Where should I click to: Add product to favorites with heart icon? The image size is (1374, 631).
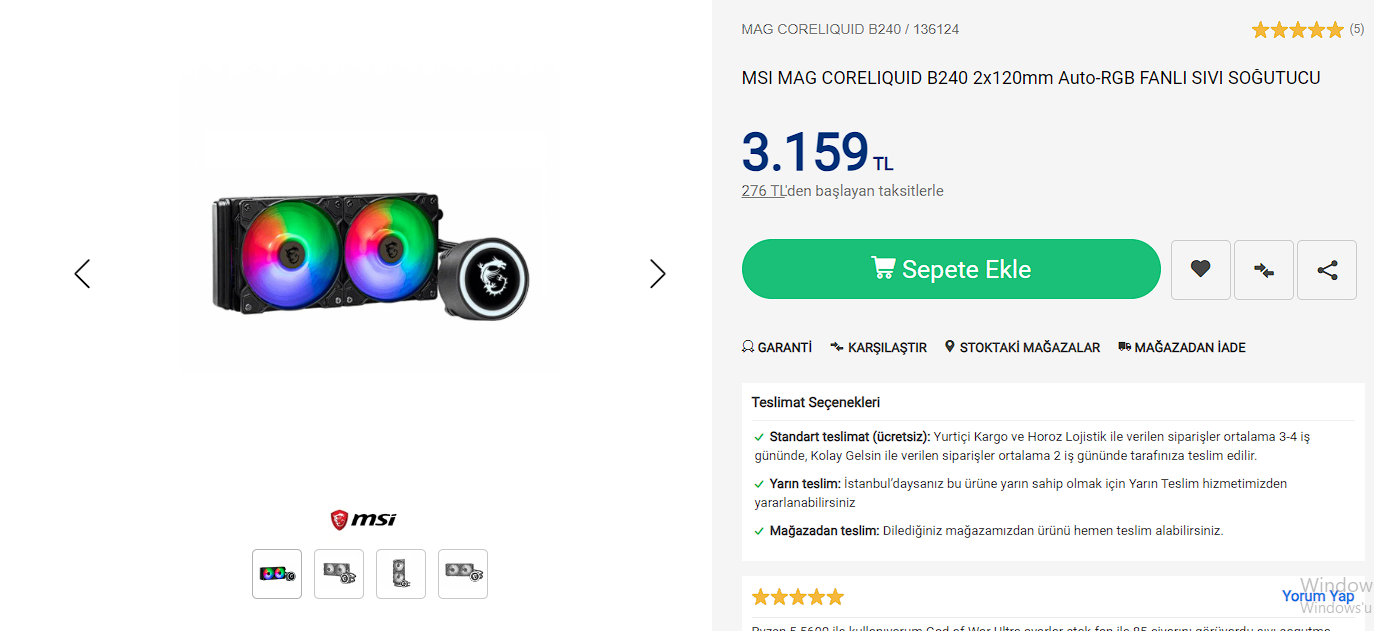point(1201,270)
